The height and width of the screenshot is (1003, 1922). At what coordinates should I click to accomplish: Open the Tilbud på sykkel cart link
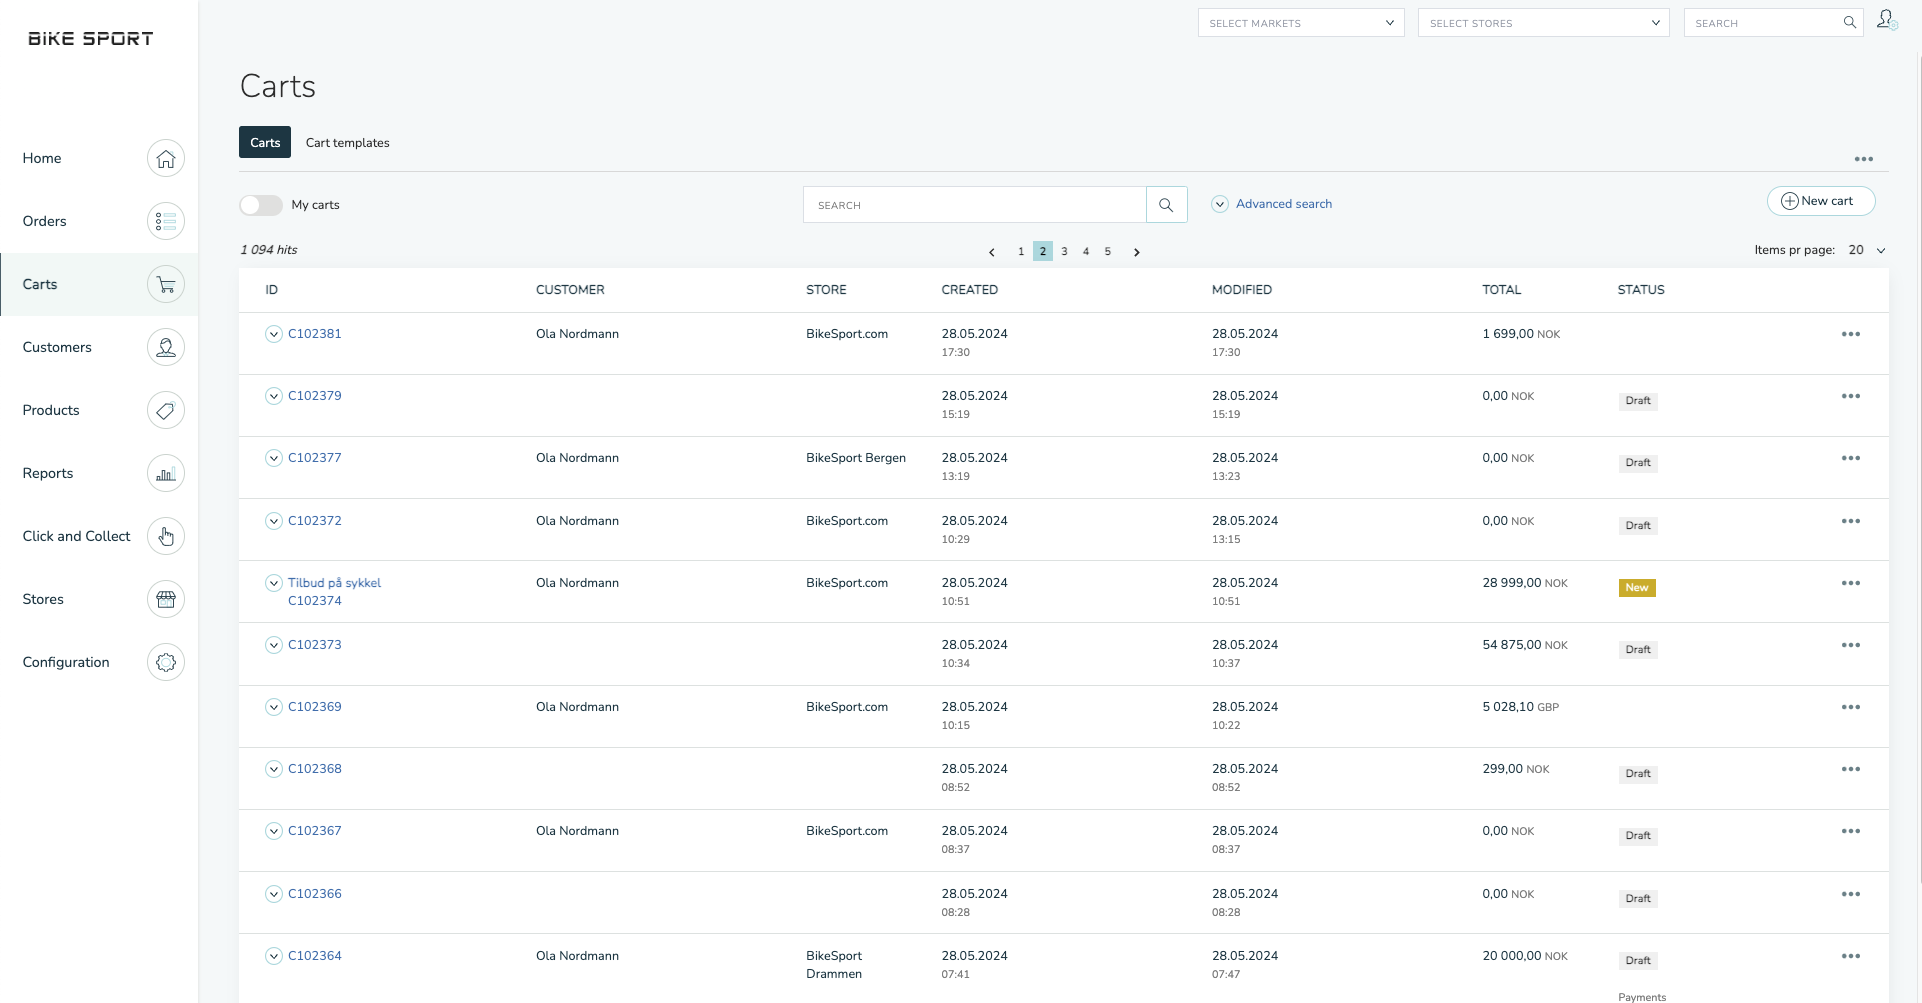[x=334, y=583]
